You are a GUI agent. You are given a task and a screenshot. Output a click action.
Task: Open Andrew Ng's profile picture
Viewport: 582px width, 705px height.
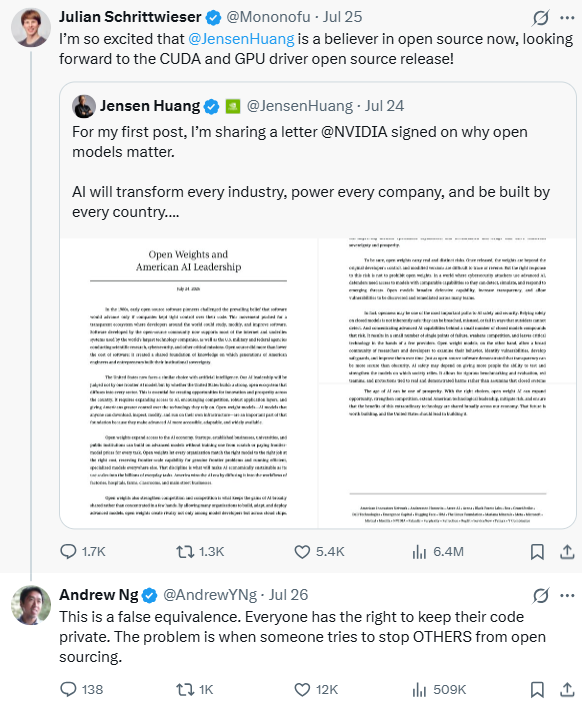click(31, 605)
